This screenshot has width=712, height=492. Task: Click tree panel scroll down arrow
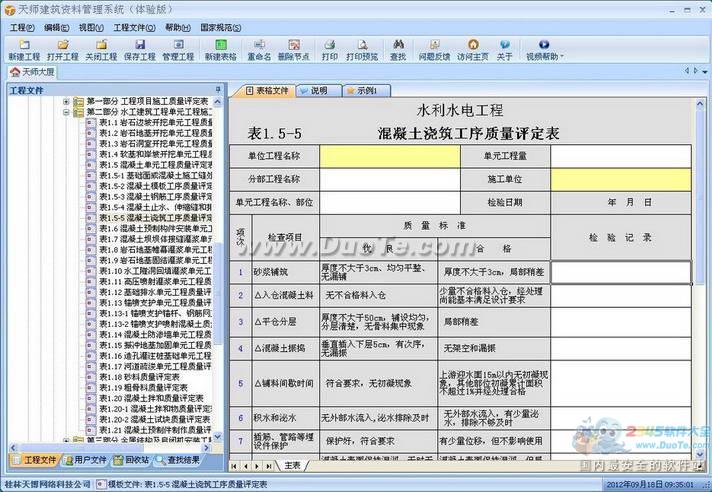point(218,436)
